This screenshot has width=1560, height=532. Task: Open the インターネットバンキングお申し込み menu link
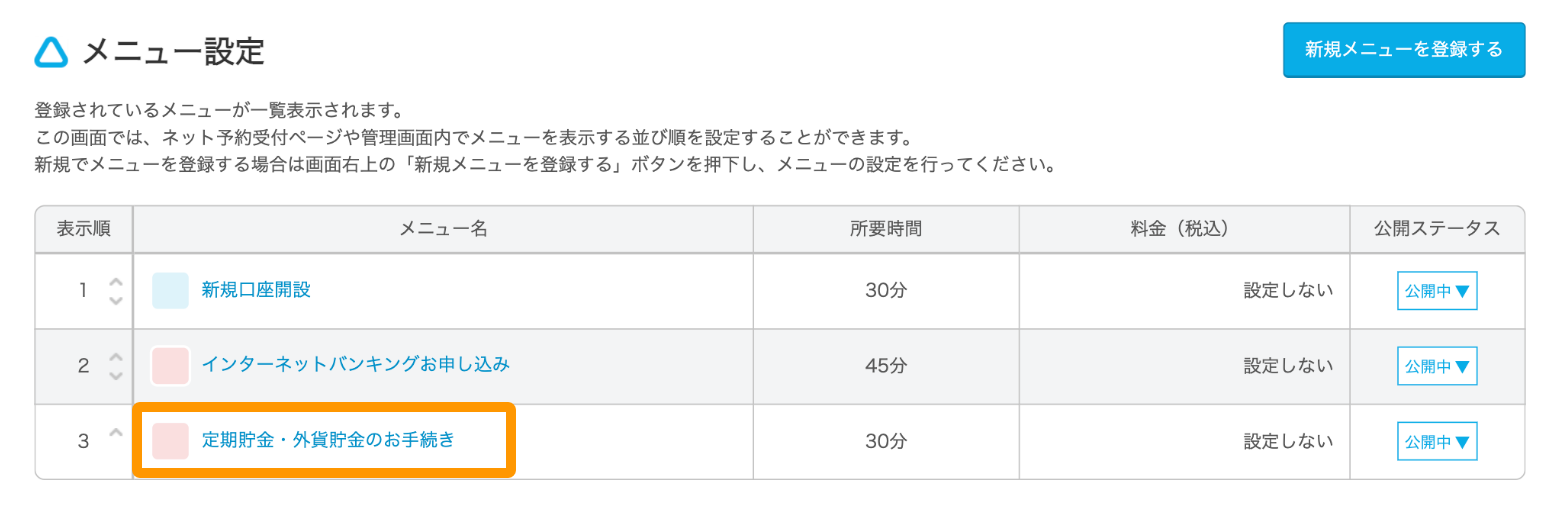point(356,365)
